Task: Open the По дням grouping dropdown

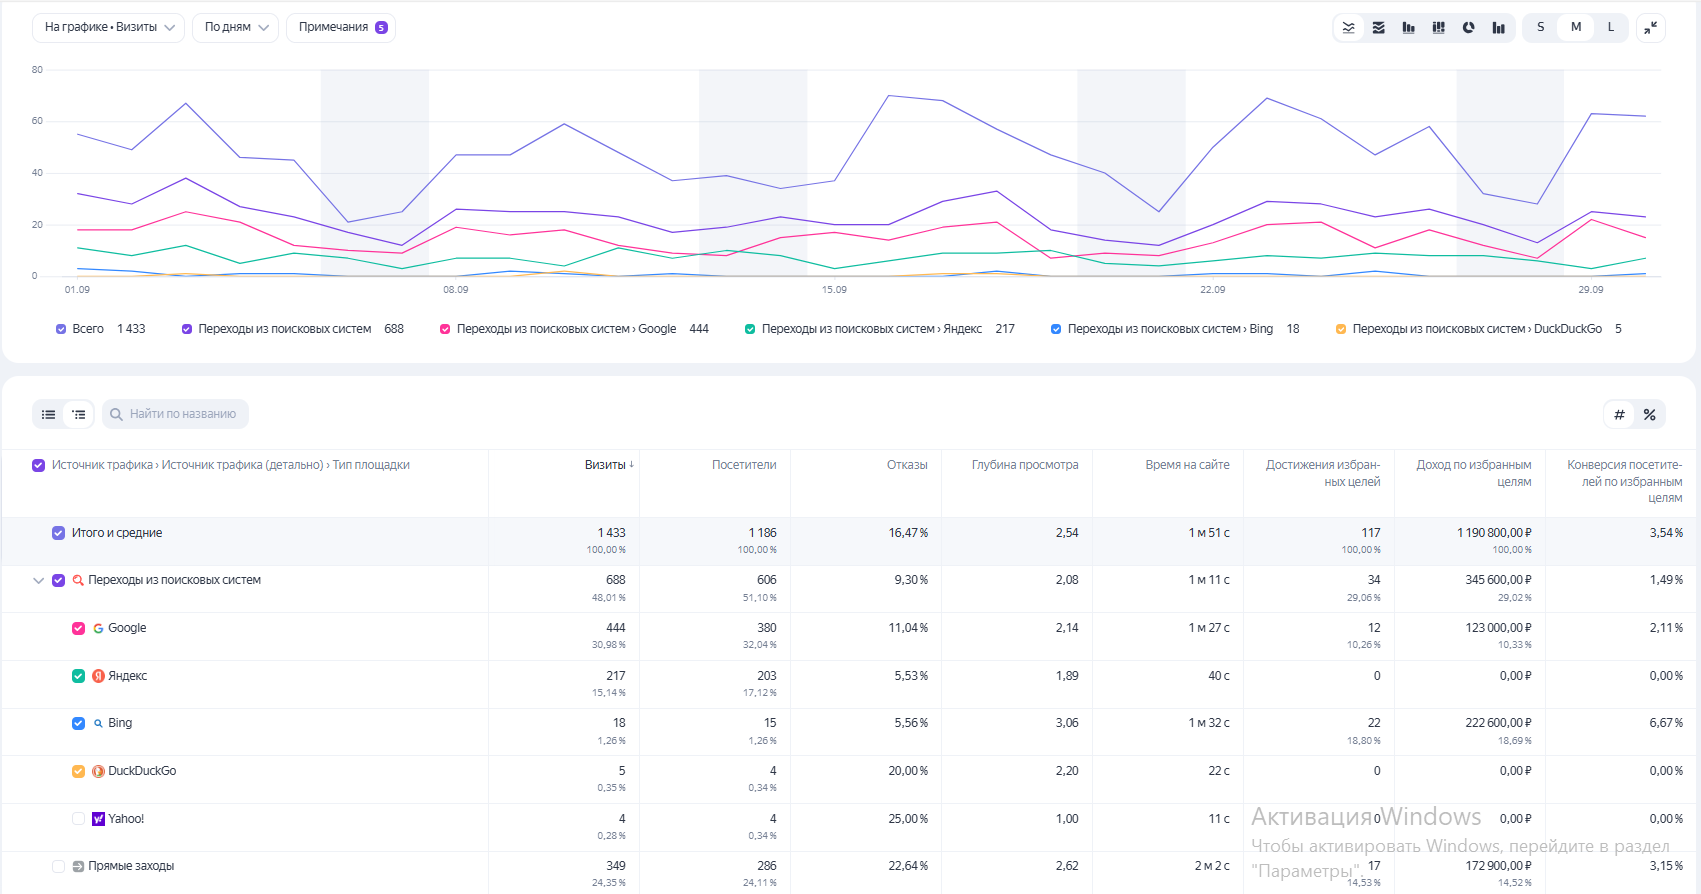Action: 235,28
